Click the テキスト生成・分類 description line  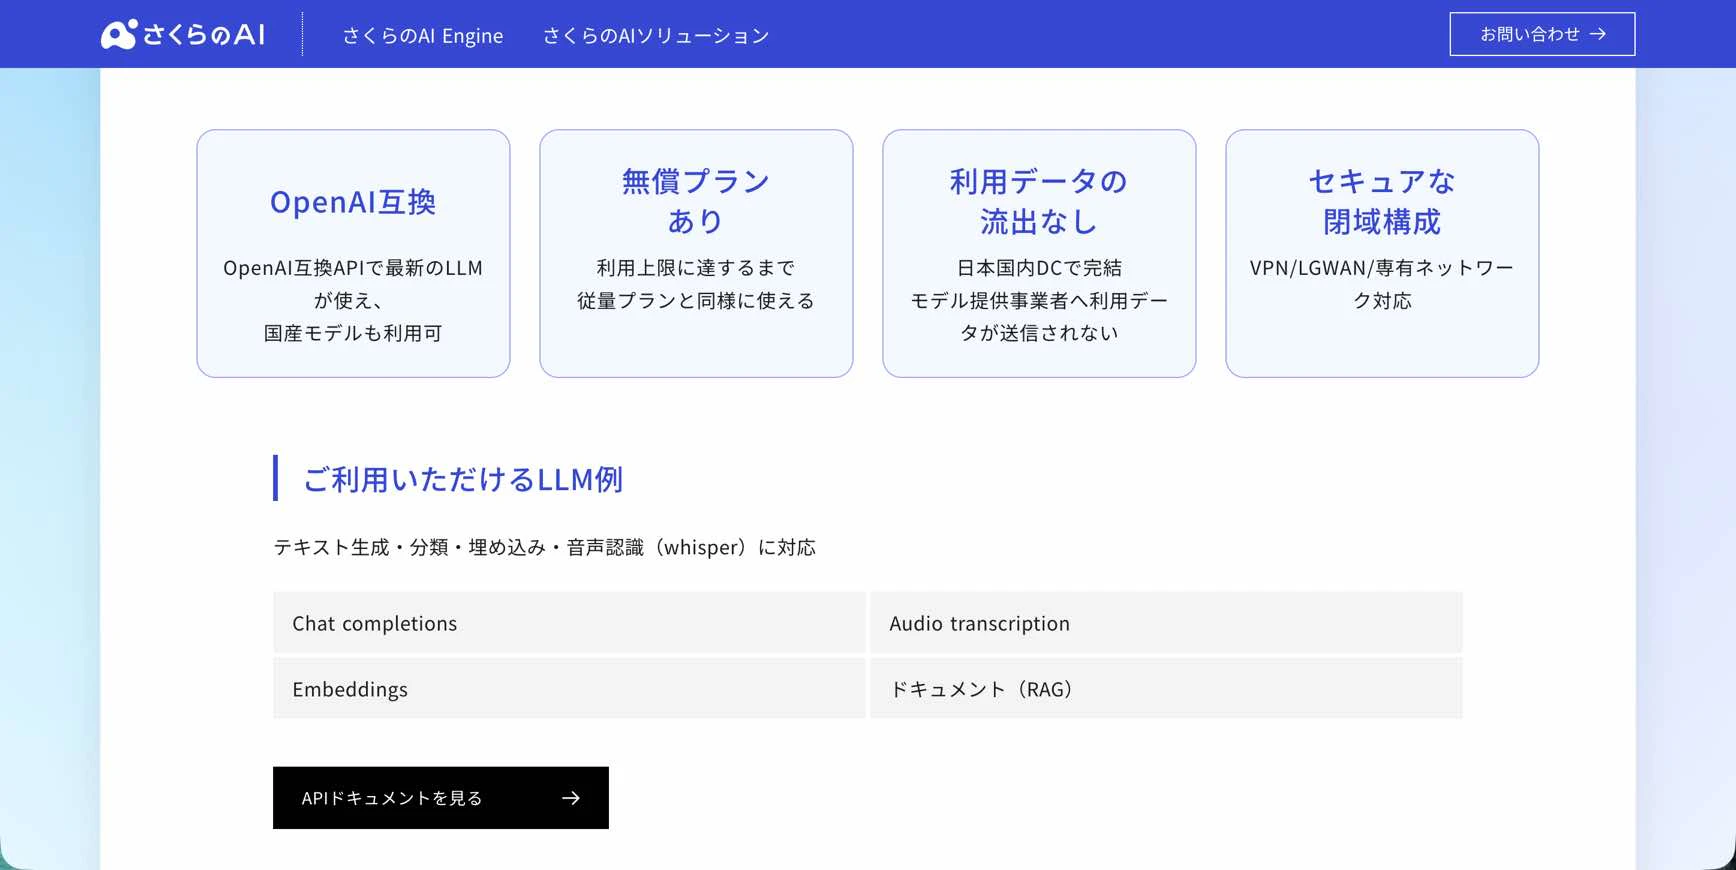[545, 547]
